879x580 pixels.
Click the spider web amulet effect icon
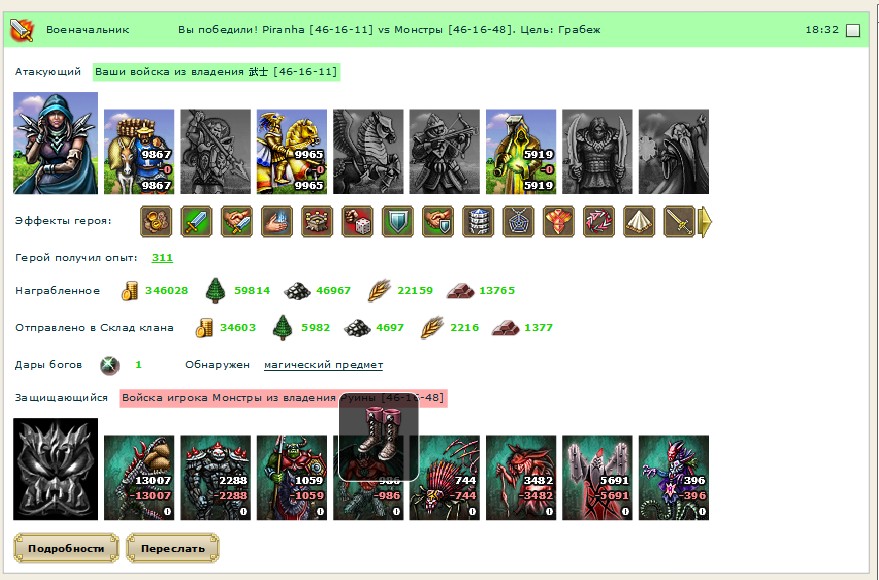pyautogui.click(x=519, y=221)
